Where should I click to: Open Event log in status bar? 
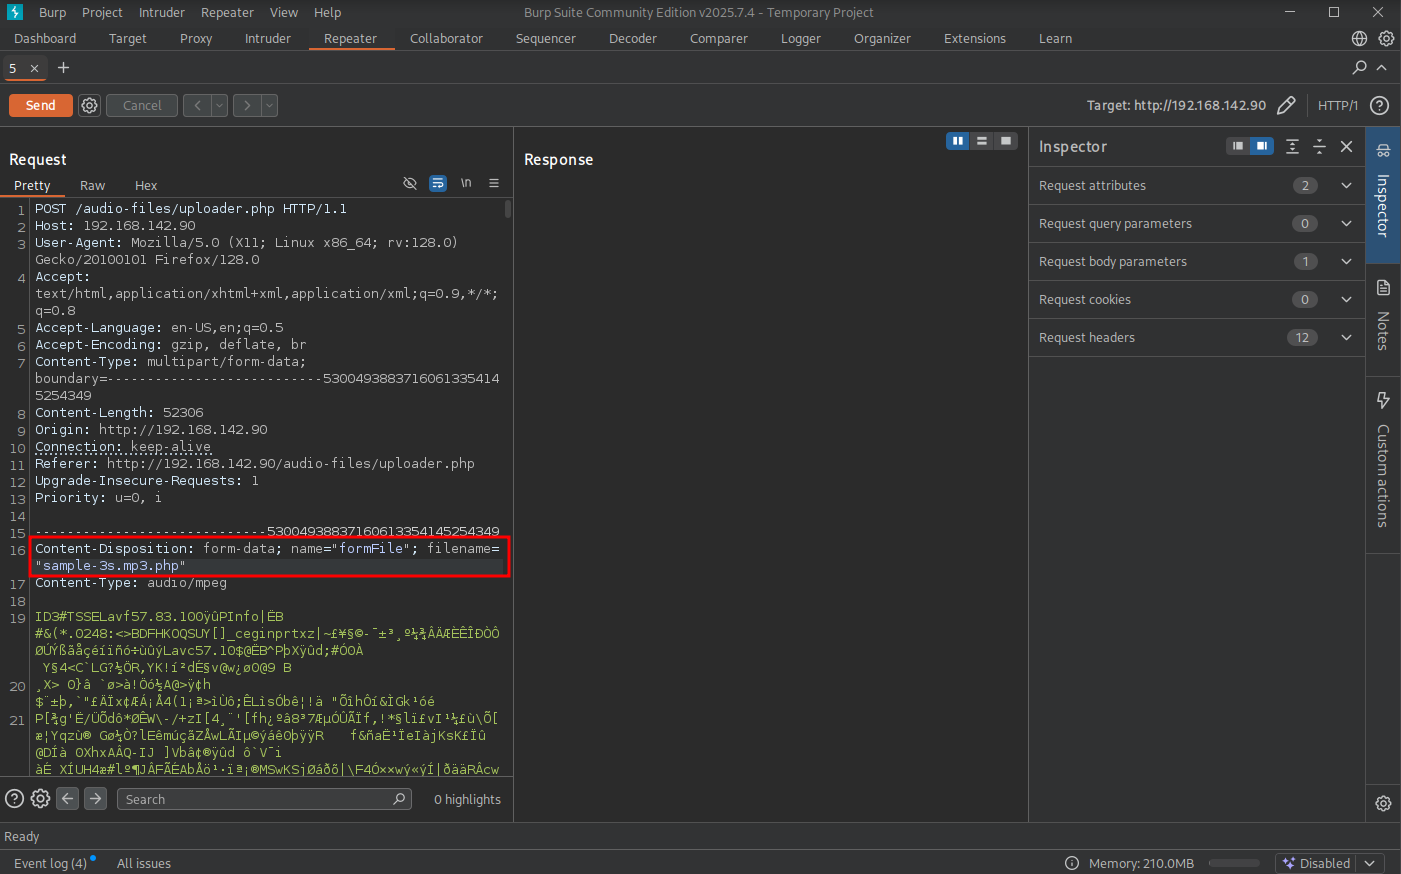pyautogui.click(x=50, y=863)
